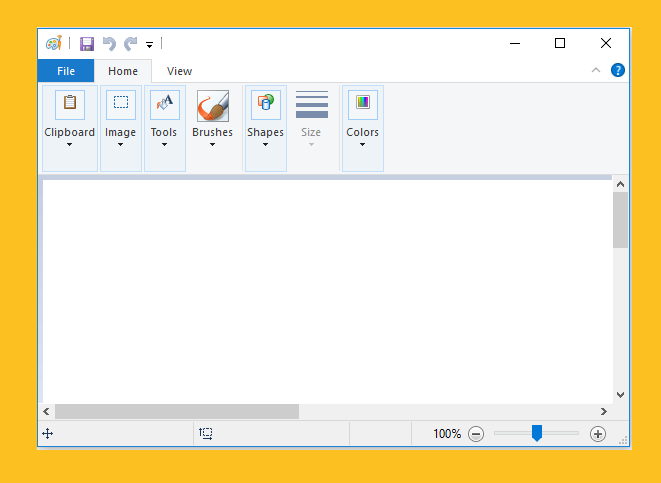Expand the Clipboard group arrow
This screenshot has width=661, height=483.
[x=70, y=145]
